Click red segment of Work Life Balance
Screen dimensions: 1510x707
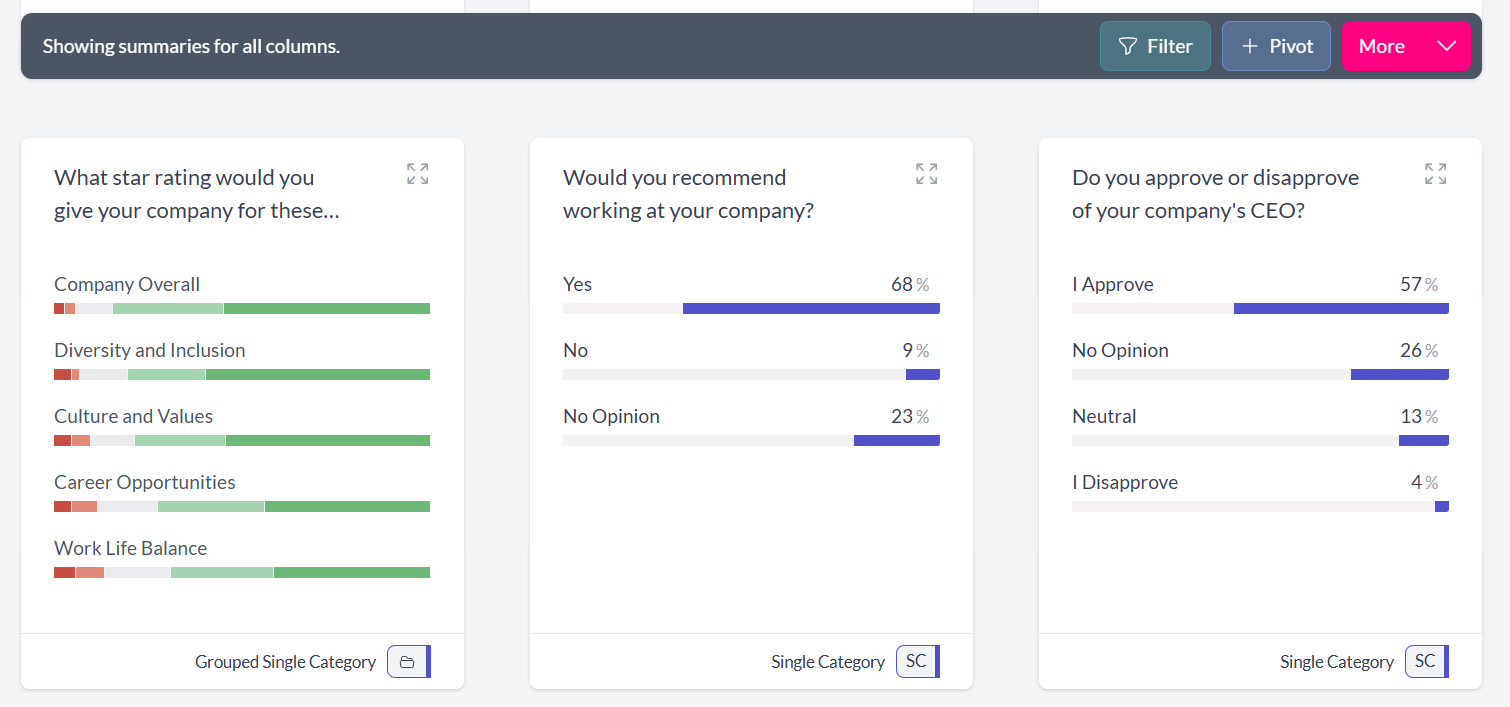click(x=64, y=573)
